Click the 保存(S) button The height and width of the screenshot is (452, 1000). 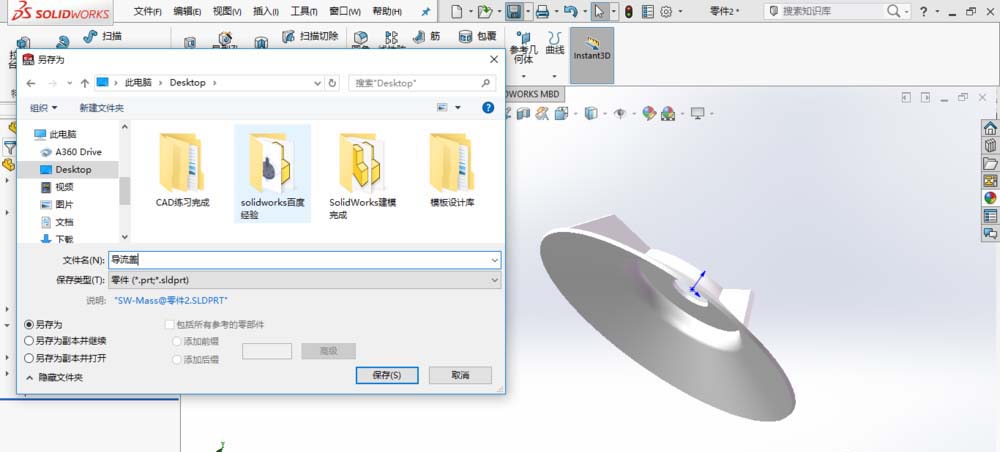coord(386,375)
